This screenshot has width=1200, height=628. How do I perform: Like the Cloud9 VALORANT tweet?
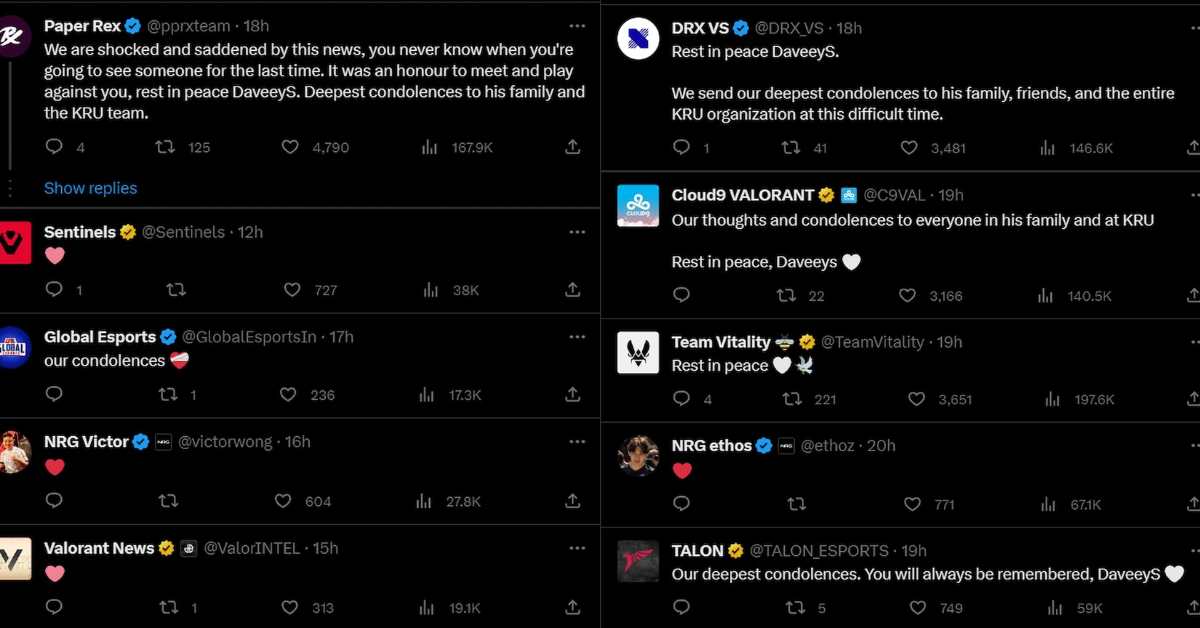click(x=907, y=295)
